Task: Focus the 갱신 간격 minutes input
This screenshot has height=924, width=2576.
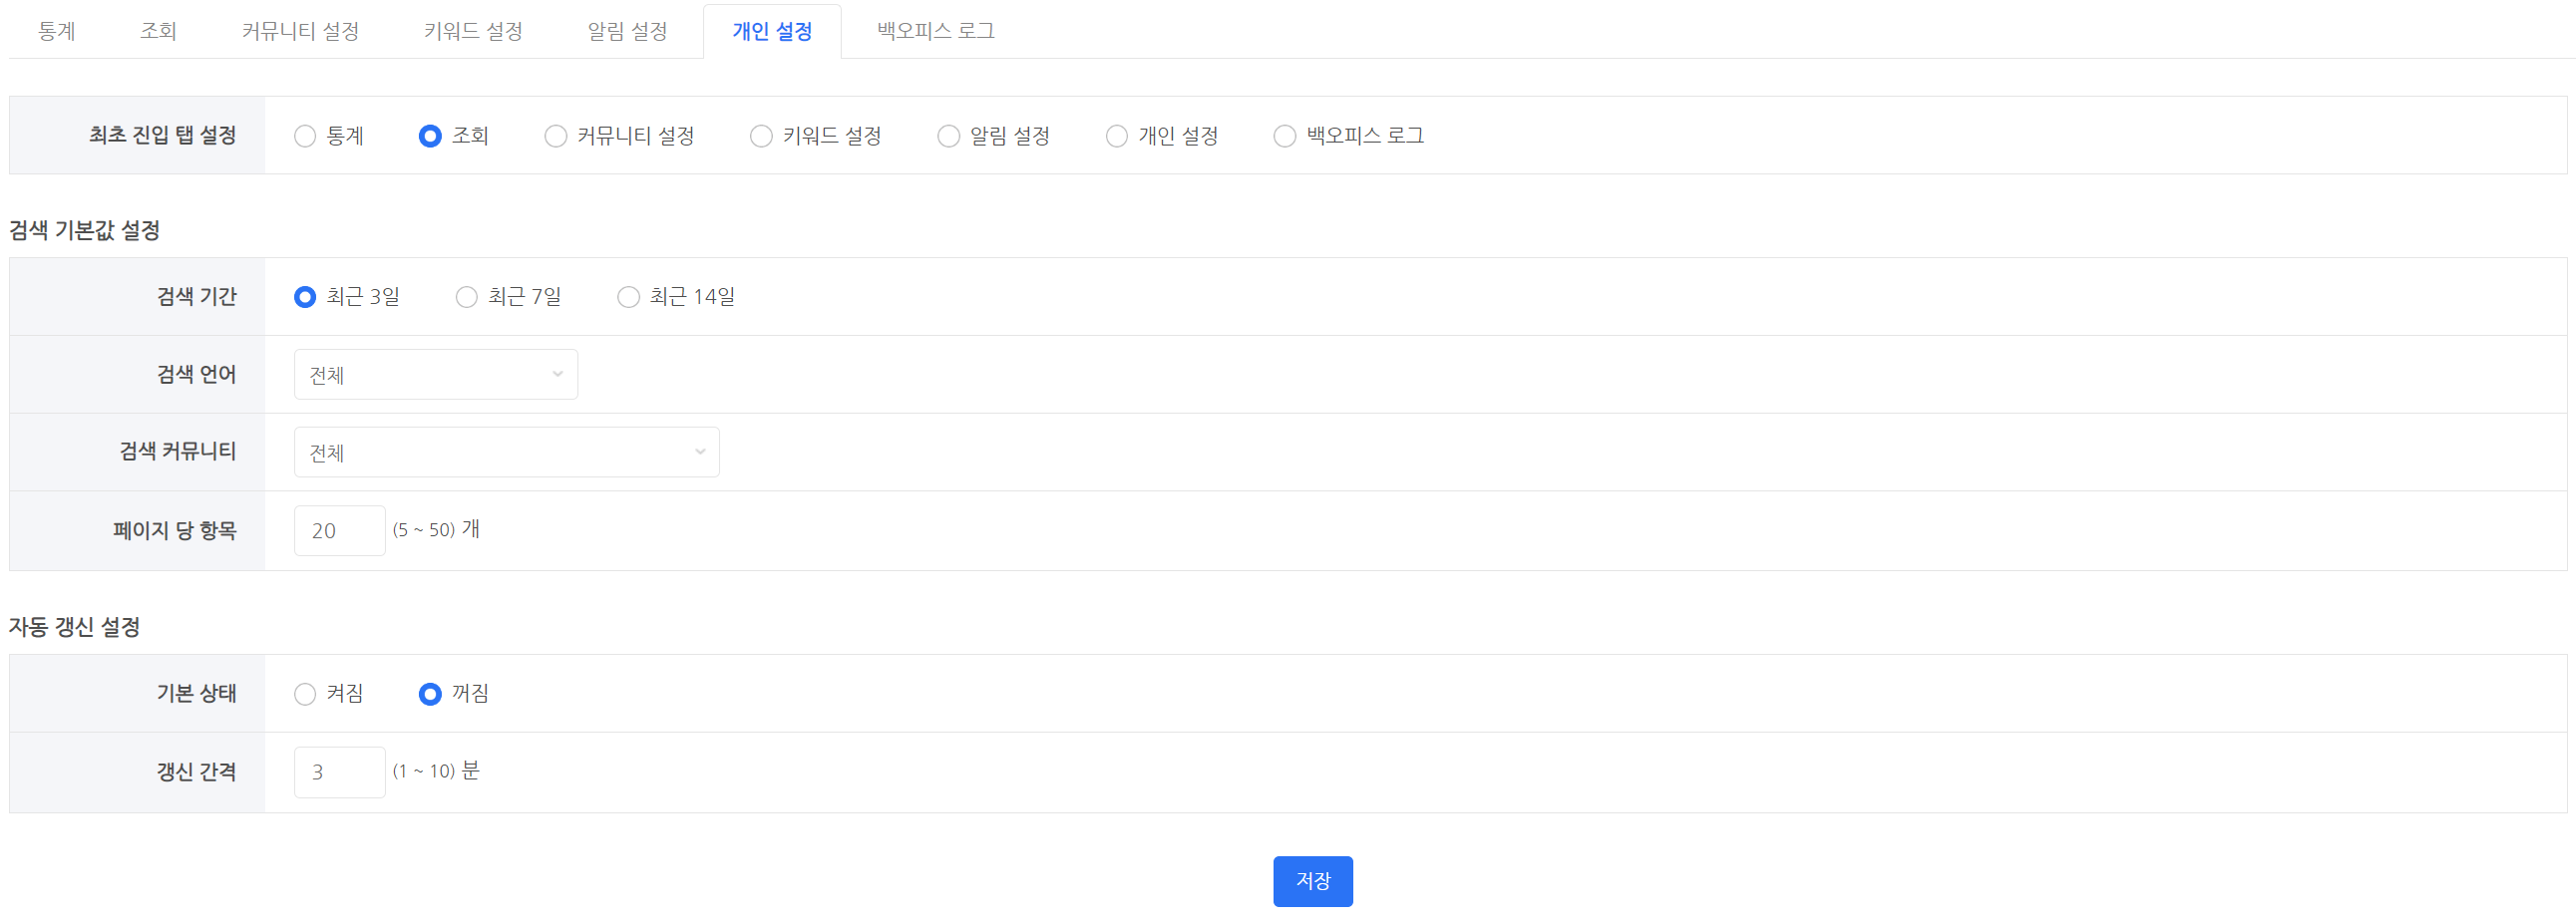Action: (x=339, y=772)
